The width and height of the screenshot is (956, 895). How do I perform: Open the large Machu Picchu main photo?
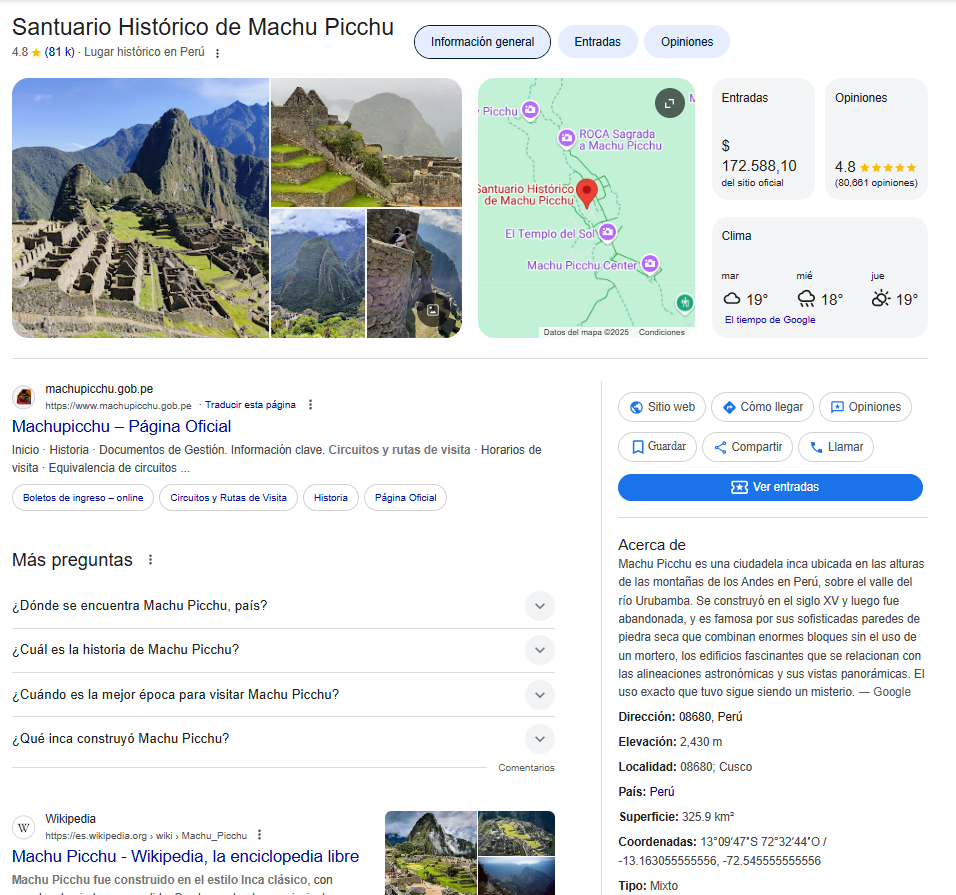tap(140, 208)
